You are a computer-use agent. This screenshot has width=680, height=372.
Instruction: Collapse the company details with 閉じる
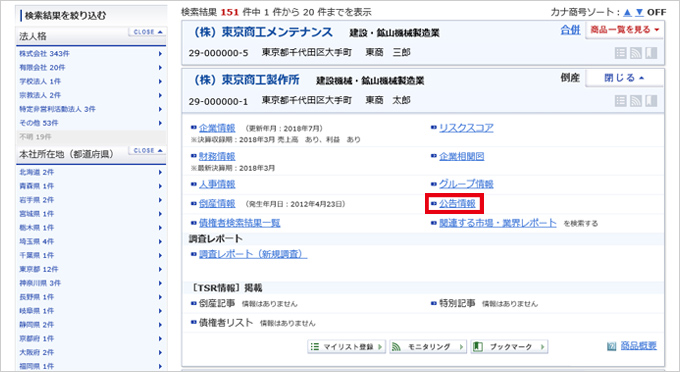click(624, 78)
